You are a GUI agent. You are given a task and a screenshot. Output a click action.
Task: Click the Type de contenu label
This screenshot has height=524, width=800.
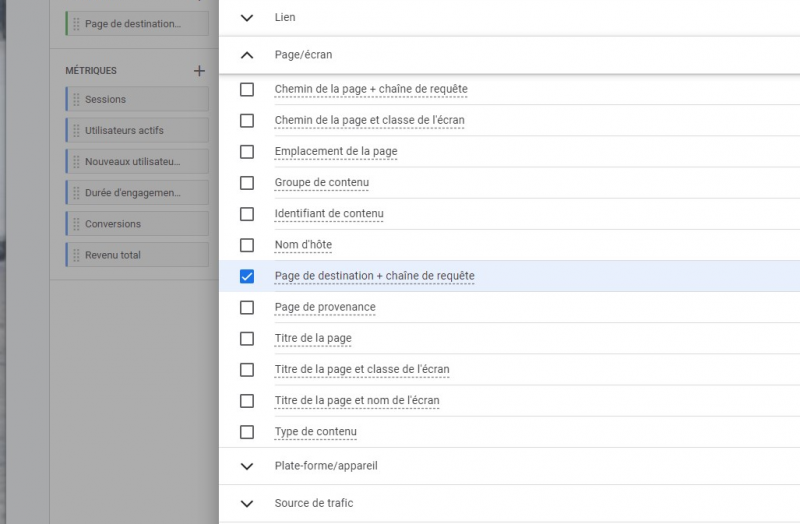point(315,432)
